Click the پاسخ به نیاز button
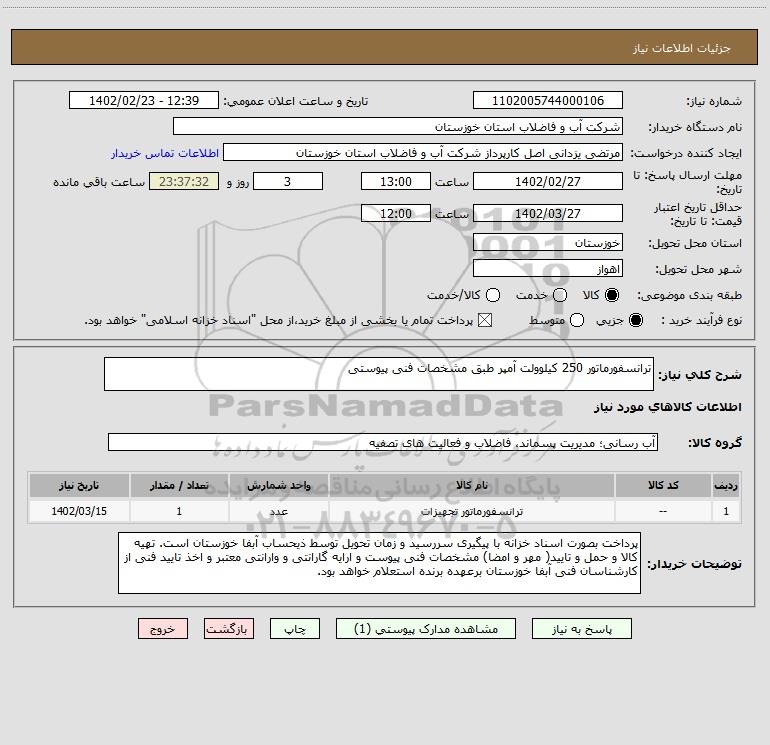Image resolution: width=770 pixels, height=745 pixels. [581, 629]
